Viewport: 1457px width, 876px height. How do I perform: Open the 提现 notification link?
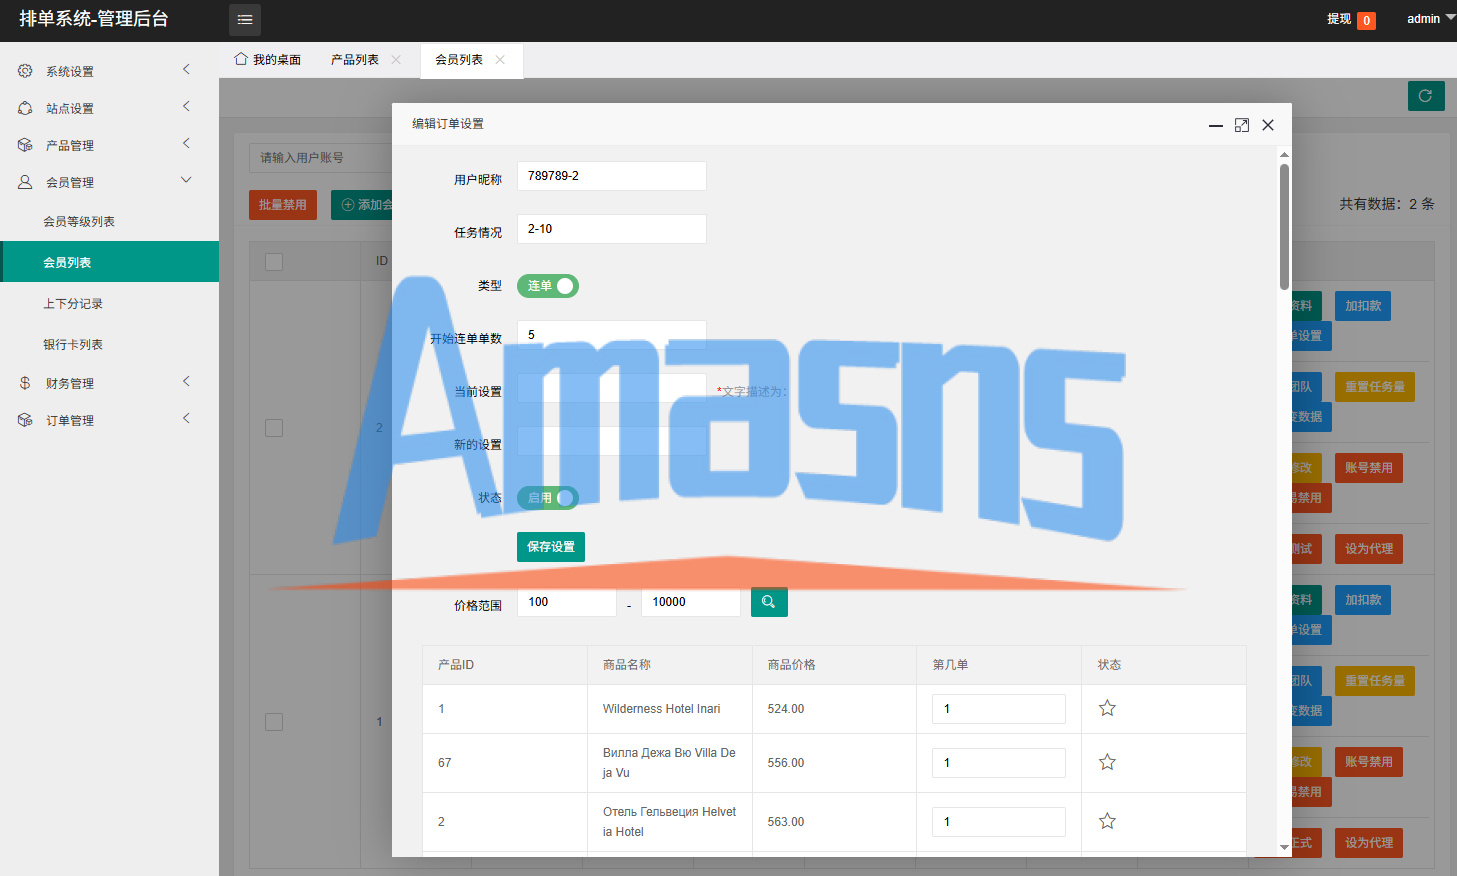coord(1351,19)
